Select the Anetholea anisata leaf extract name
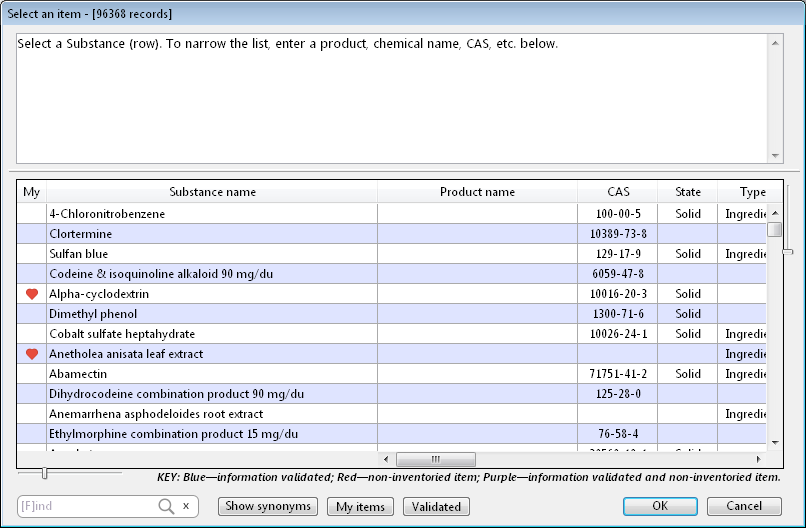Screen dimensions: 806x528 (126, 354)
